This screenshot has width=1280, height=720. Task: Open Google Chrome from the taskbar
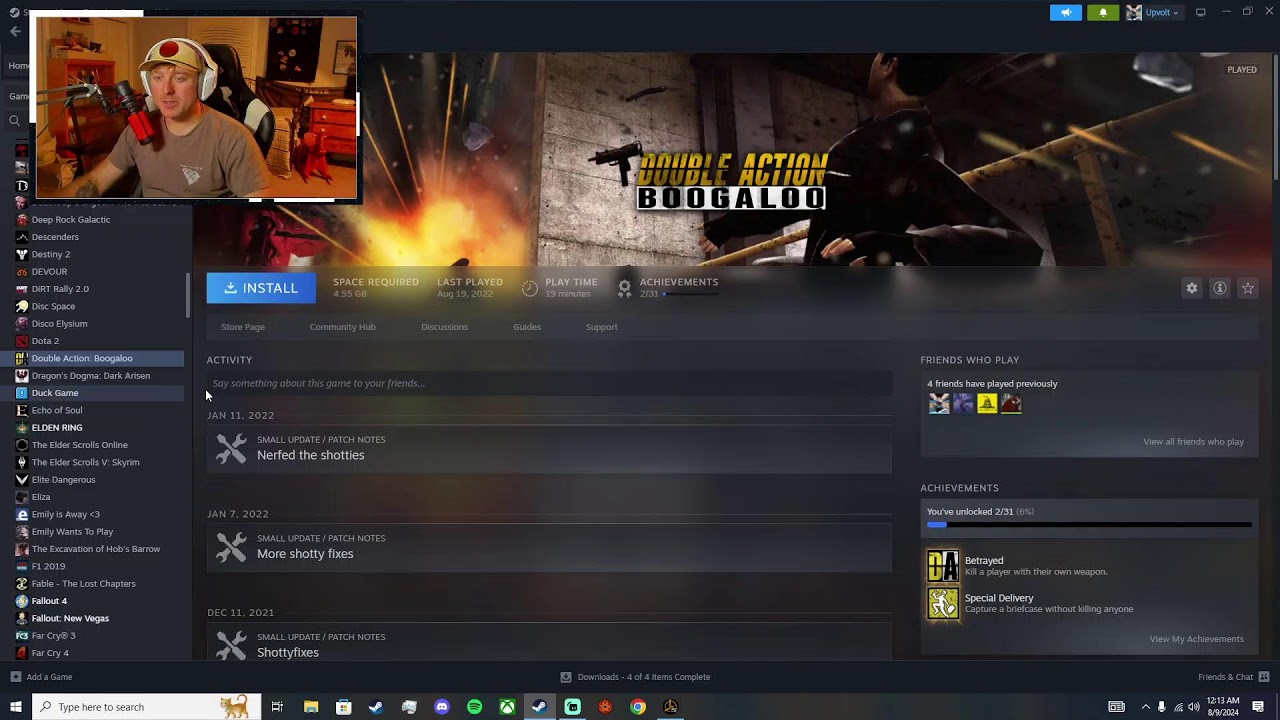point(638,707)
